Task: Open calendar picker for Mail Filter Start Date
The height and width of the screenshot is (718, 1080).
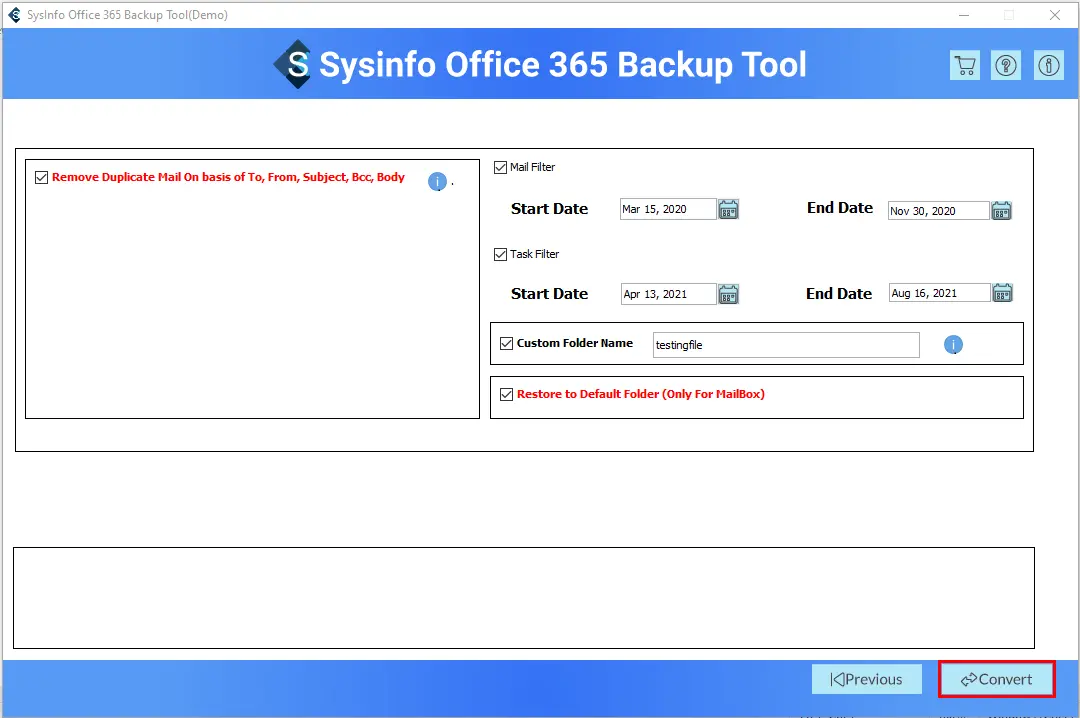Action: click(728, 209)
